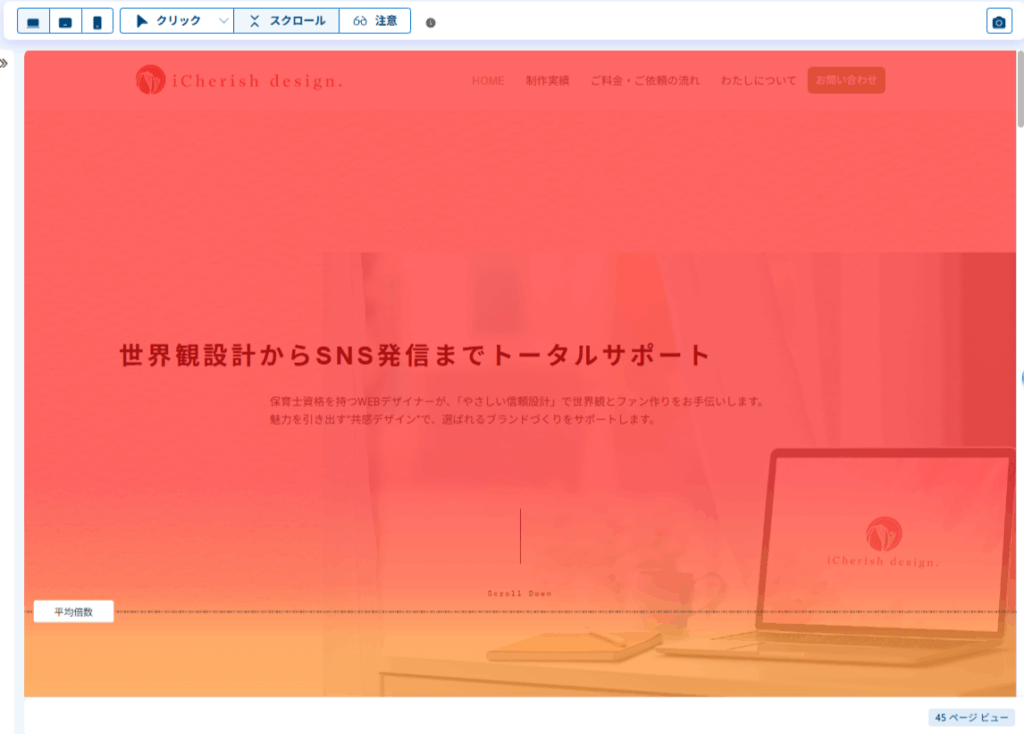The image size is (1024, 734).
Task: Click the vertical scrollbar thumb on the right
Action: [x=1020, y=89]
